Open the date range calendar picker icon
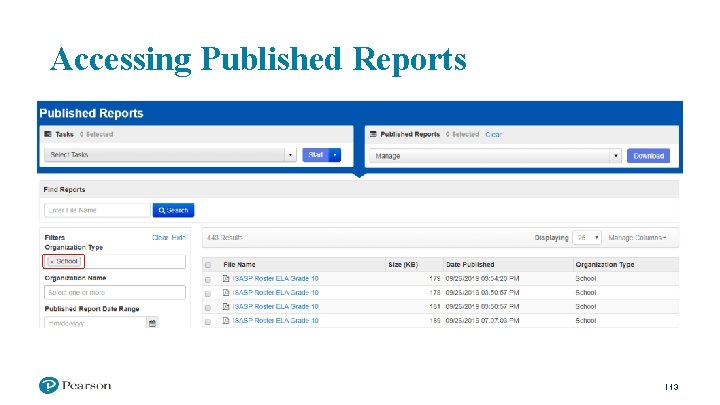Image resolution: width=720 pixels, height=405 pixels. coord(152,323)
